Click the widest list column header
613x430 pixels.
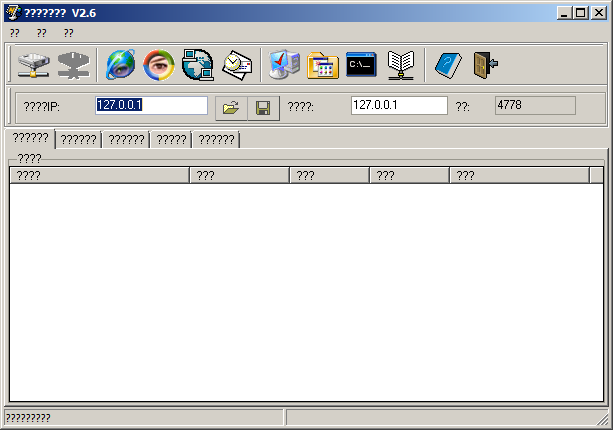pyautogui.click(x=99, y=175)
